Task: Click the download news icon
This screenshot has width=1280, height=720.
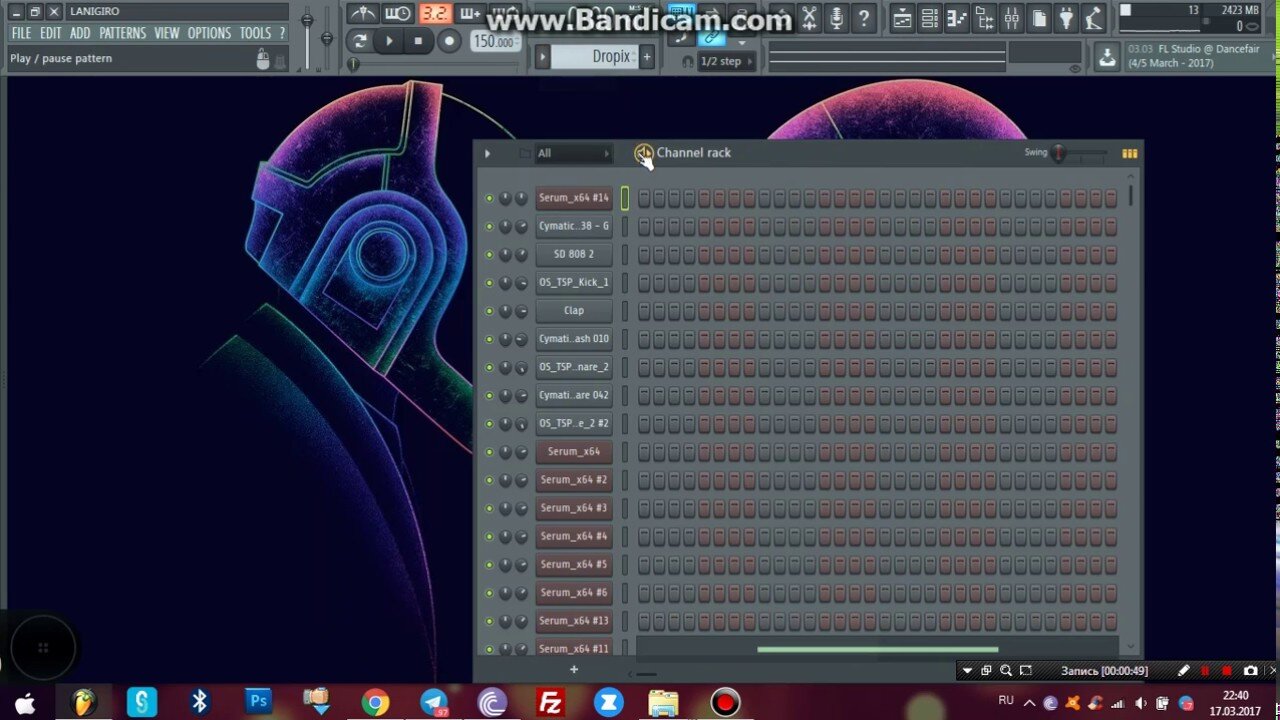Action: [1106, 57]
